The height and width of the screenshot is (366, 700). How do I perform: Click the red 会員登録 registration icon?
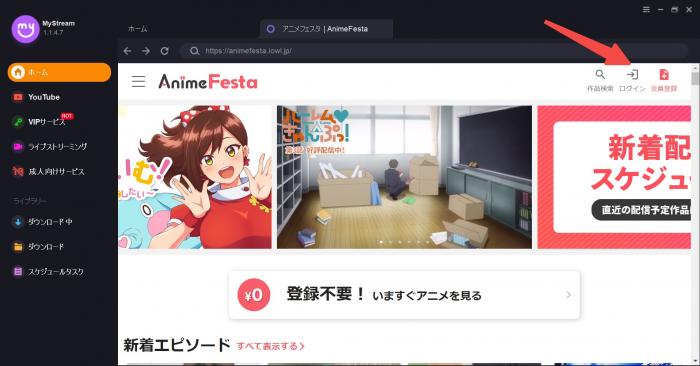pyautogui.click(x=664, y=74)
